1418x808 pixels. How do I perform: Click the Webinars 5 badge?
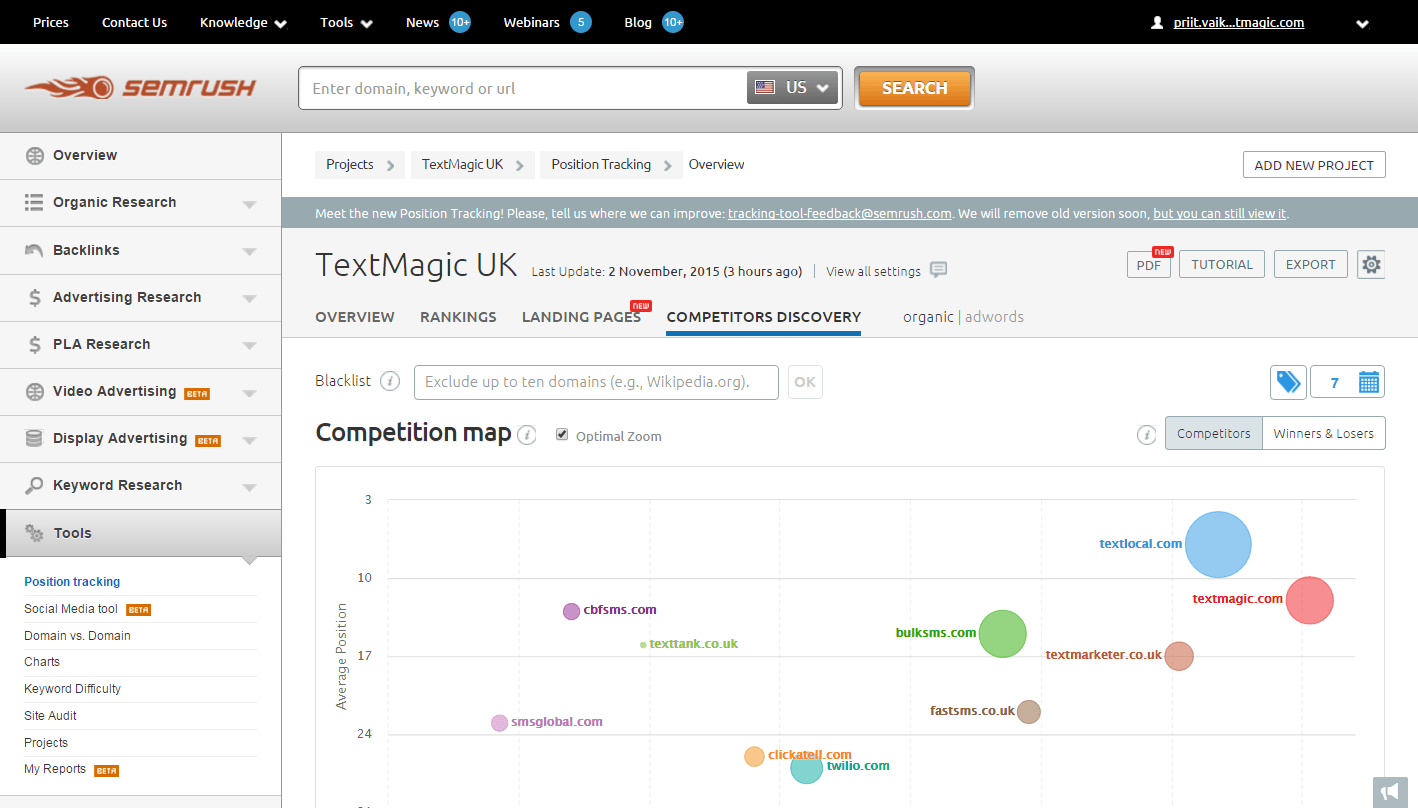point(581,22)
